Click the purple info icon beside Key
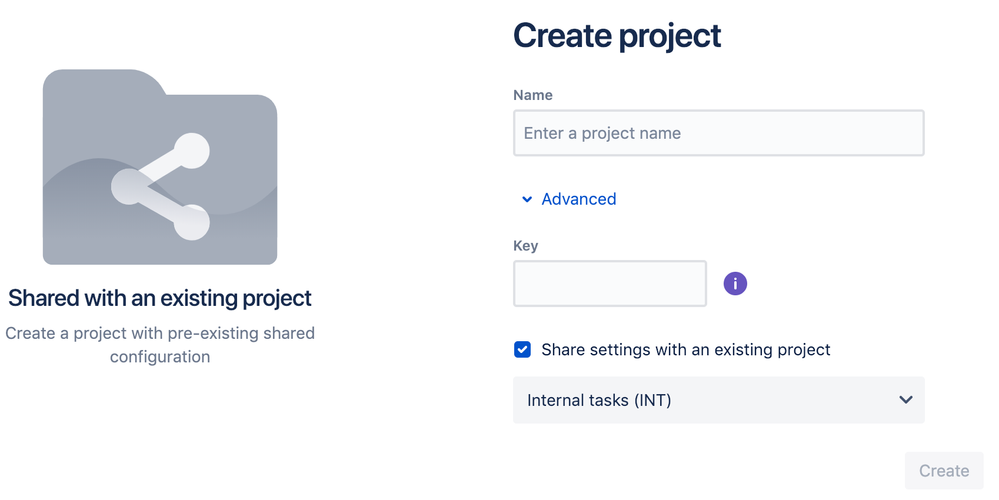This screenshot has width=999, height=500. [735, 284]
